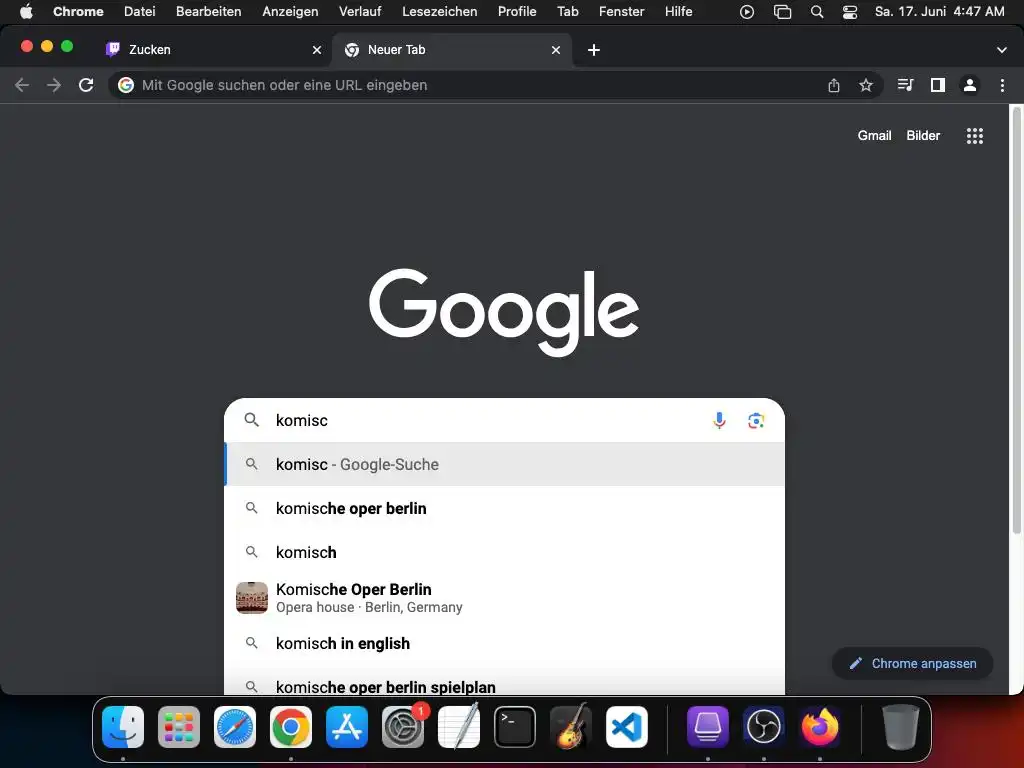Image resolution: width=1024 pixels, height=768 pixels.
Task: Click the play circle menu bar icon
Action: [x=746, y=12]
